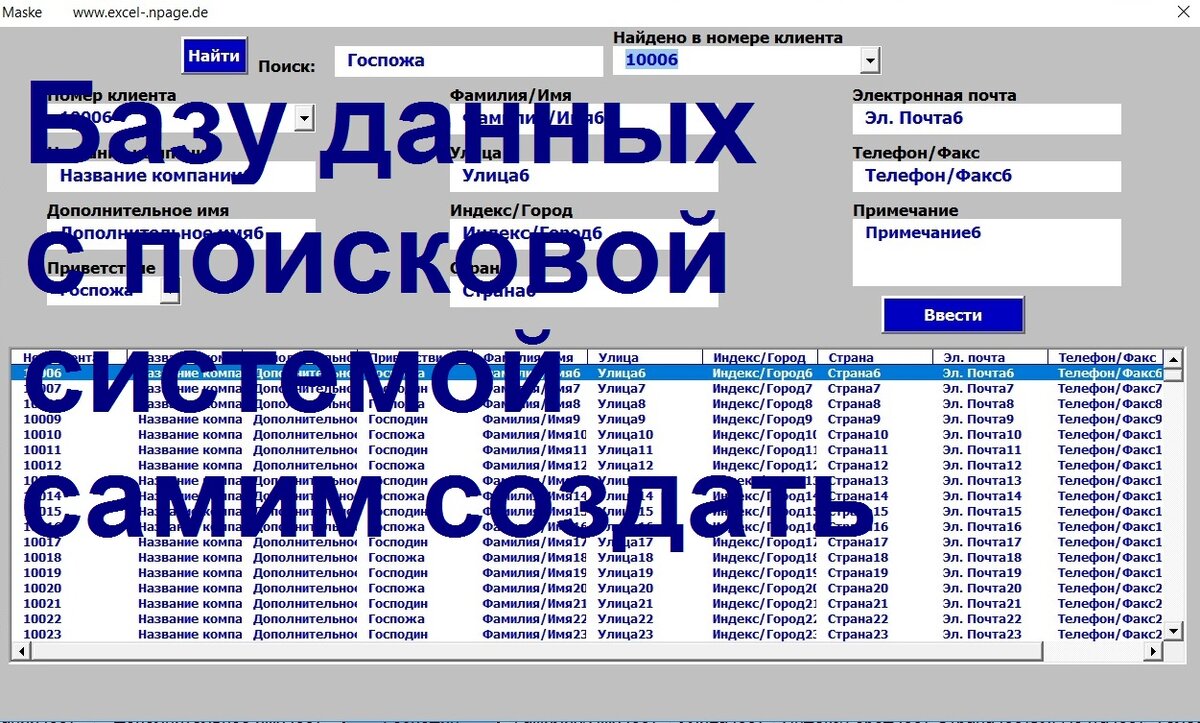Screen dimensions: 1200x723
Task: Select list row 10019
Action: [588, 573]
